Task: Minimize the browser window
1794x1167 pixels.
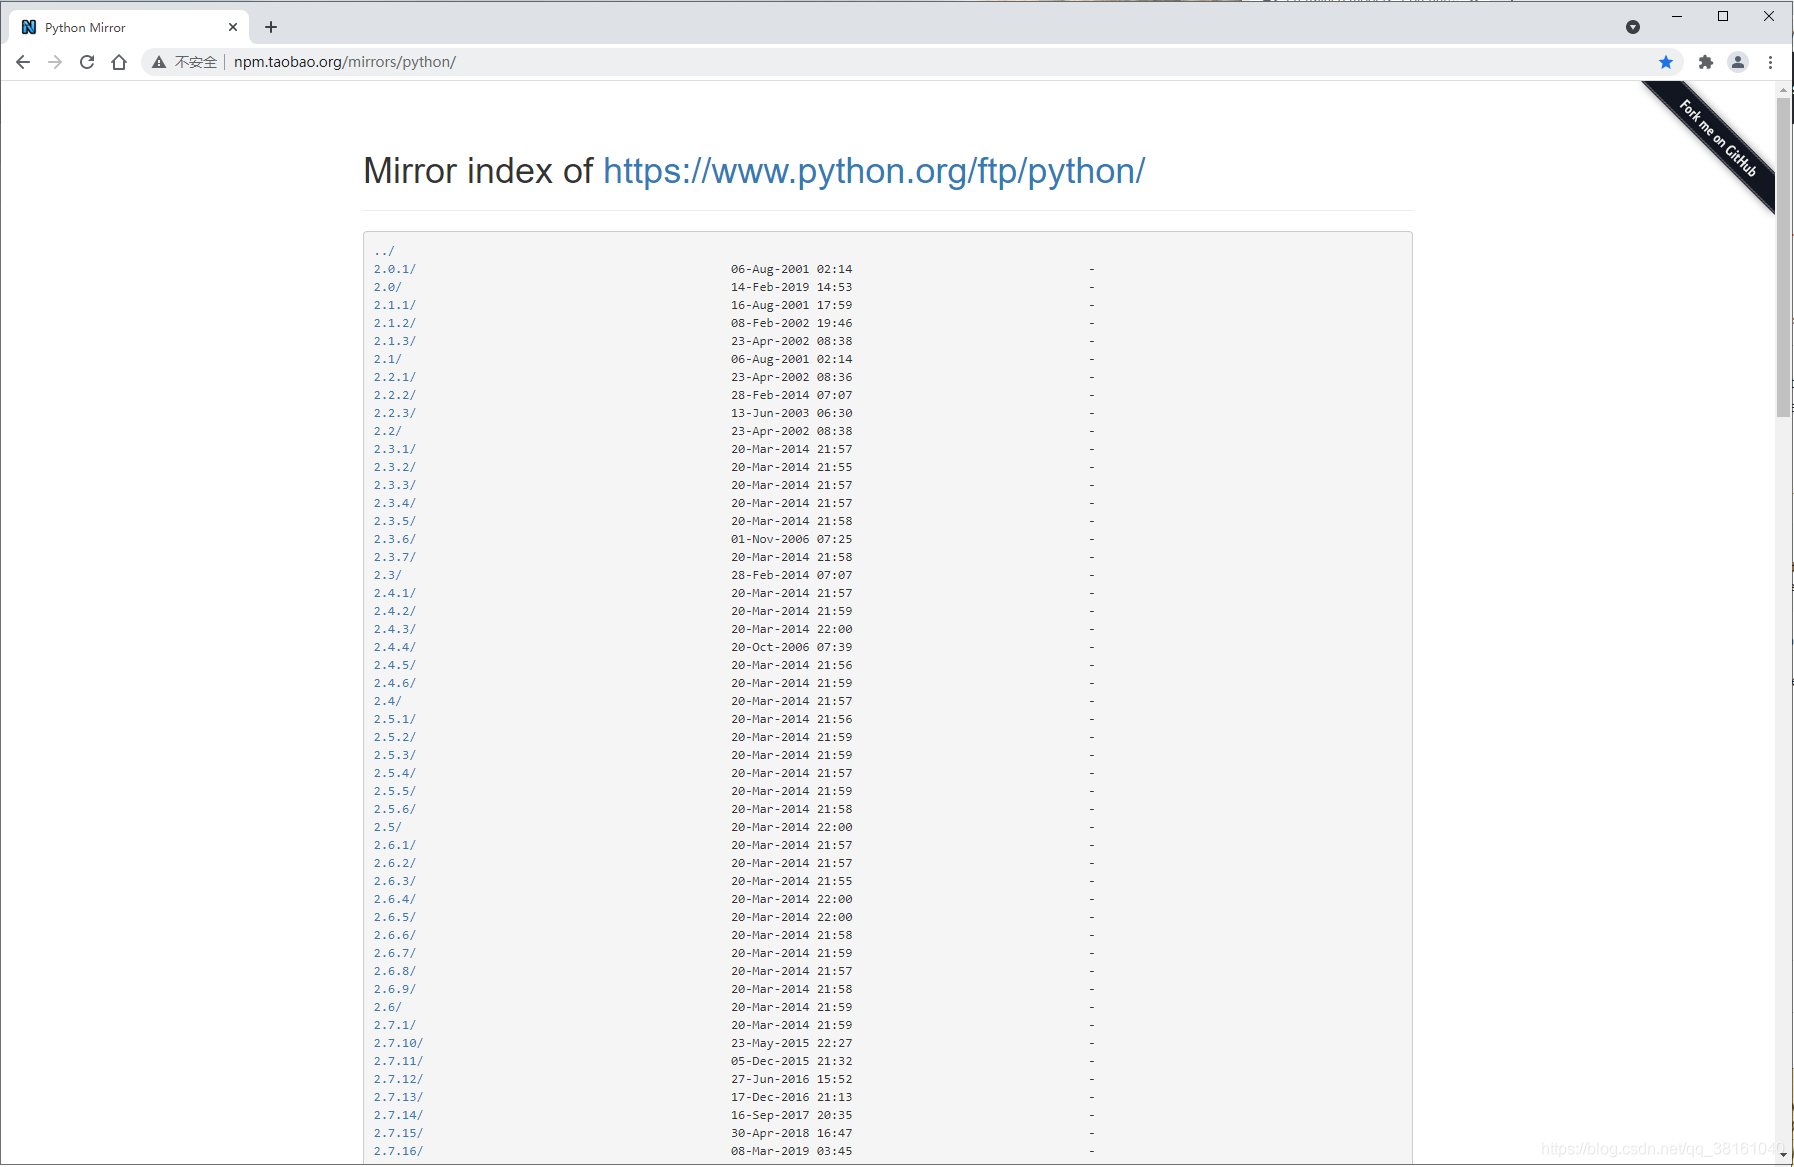Action: [x=1677, y=16]
